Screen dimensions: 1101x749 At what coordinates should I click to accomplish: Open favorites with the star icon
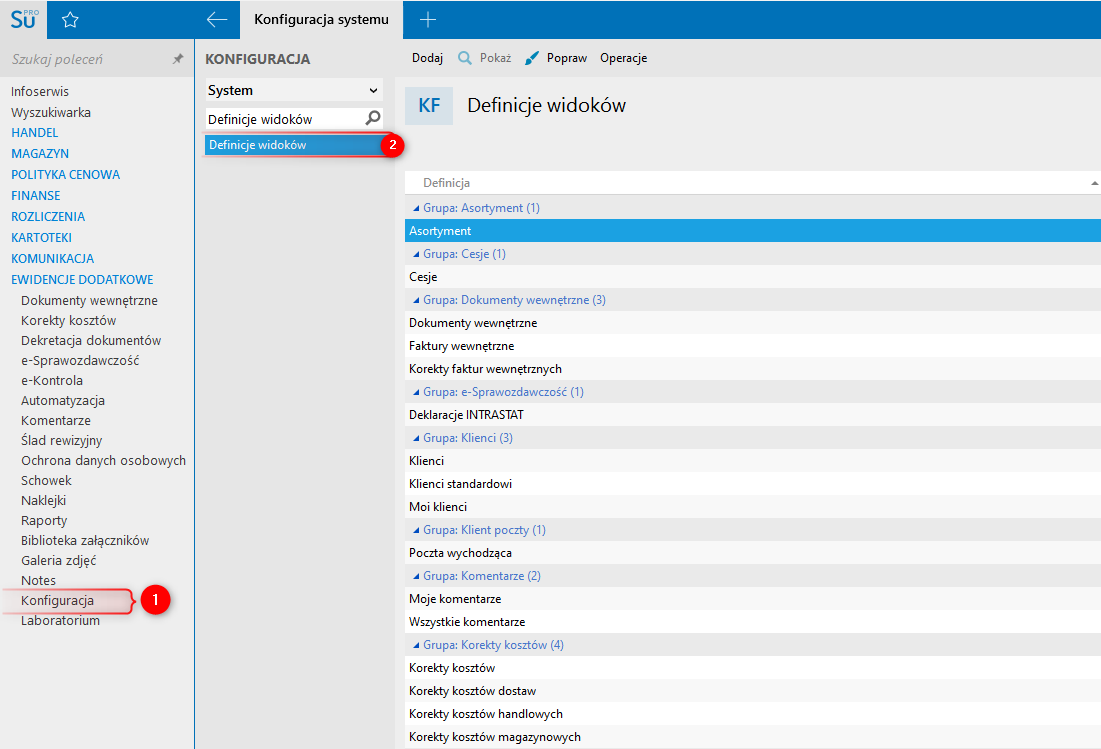coord(70,20)
